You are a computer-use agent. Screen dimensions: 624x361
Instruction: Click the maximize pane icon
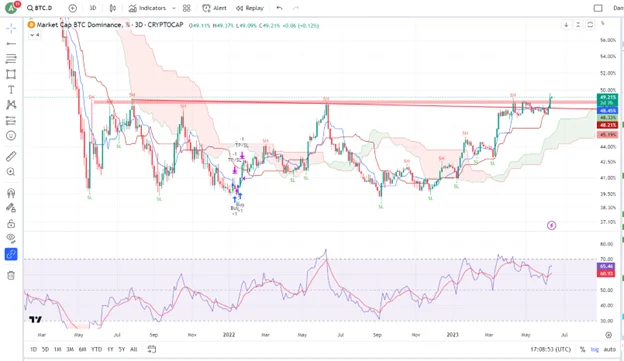point(590,25)
